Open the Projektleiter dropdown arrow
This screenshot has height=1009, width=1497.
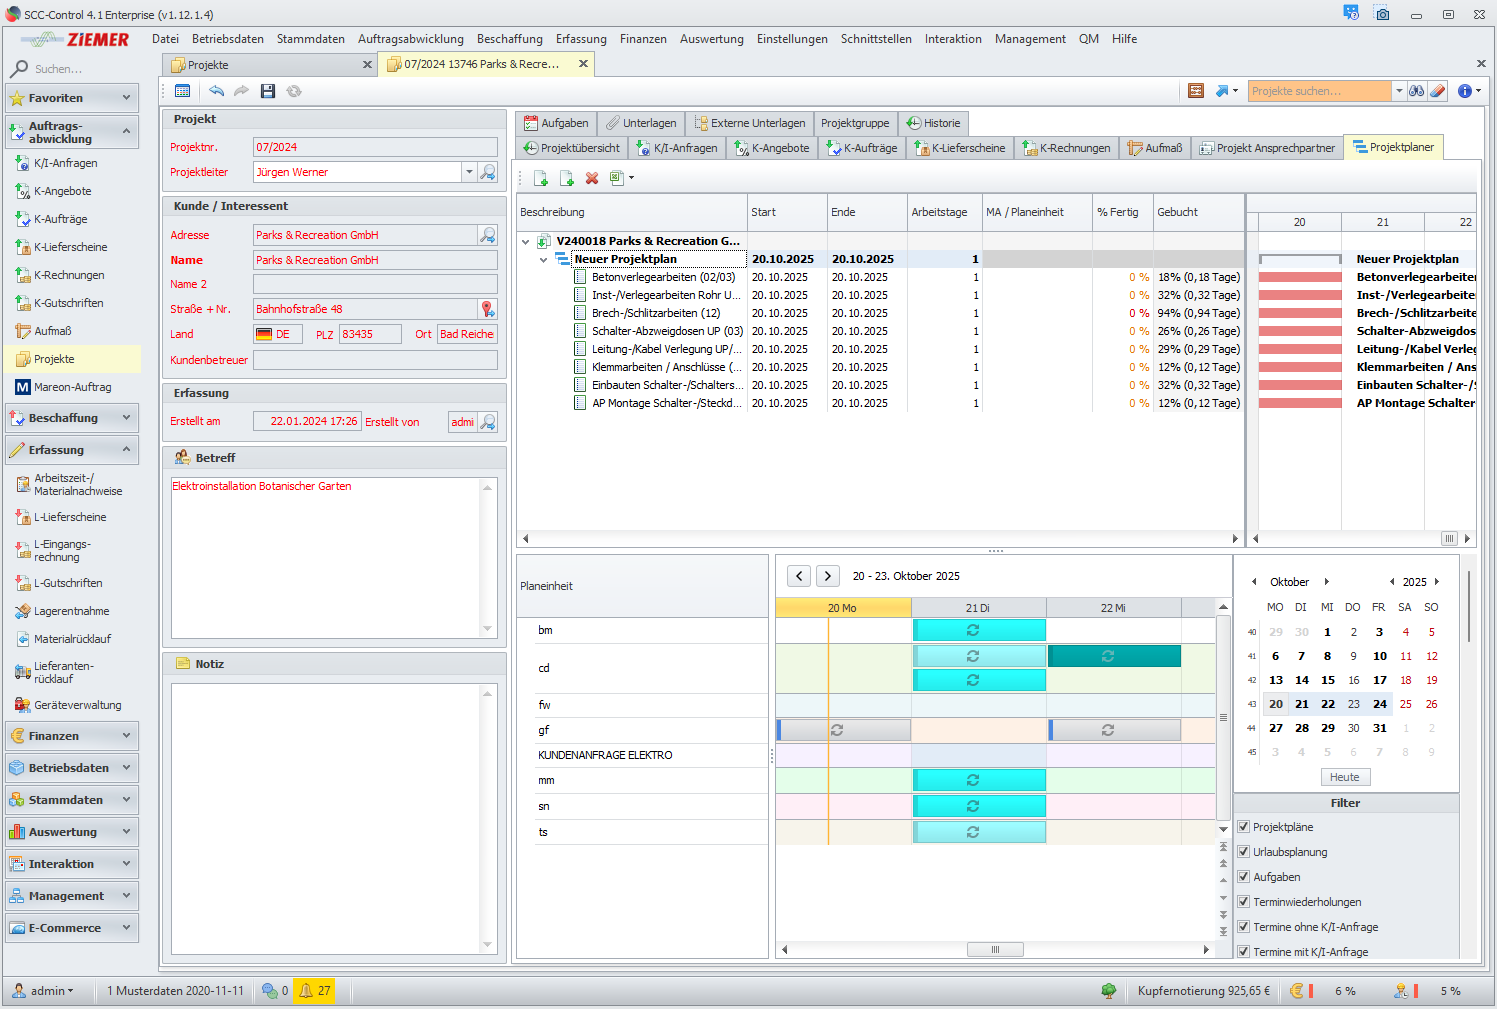click(468, 172)
